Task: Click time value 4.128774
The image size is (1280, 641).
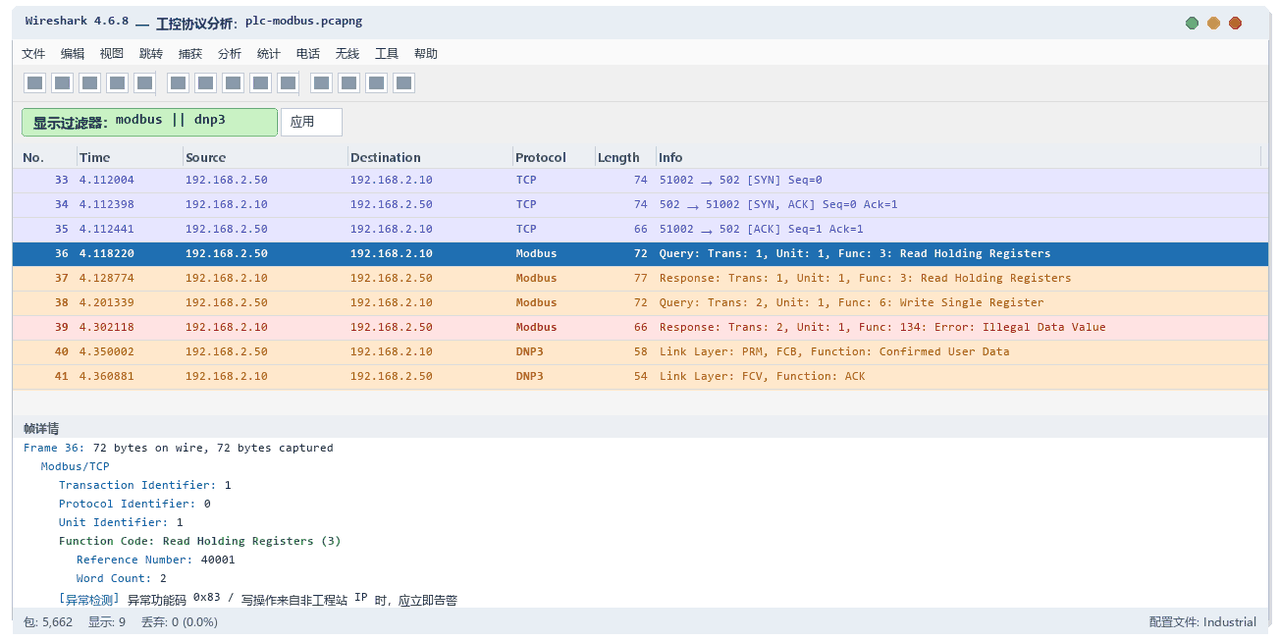Action: tap(106, 278)
